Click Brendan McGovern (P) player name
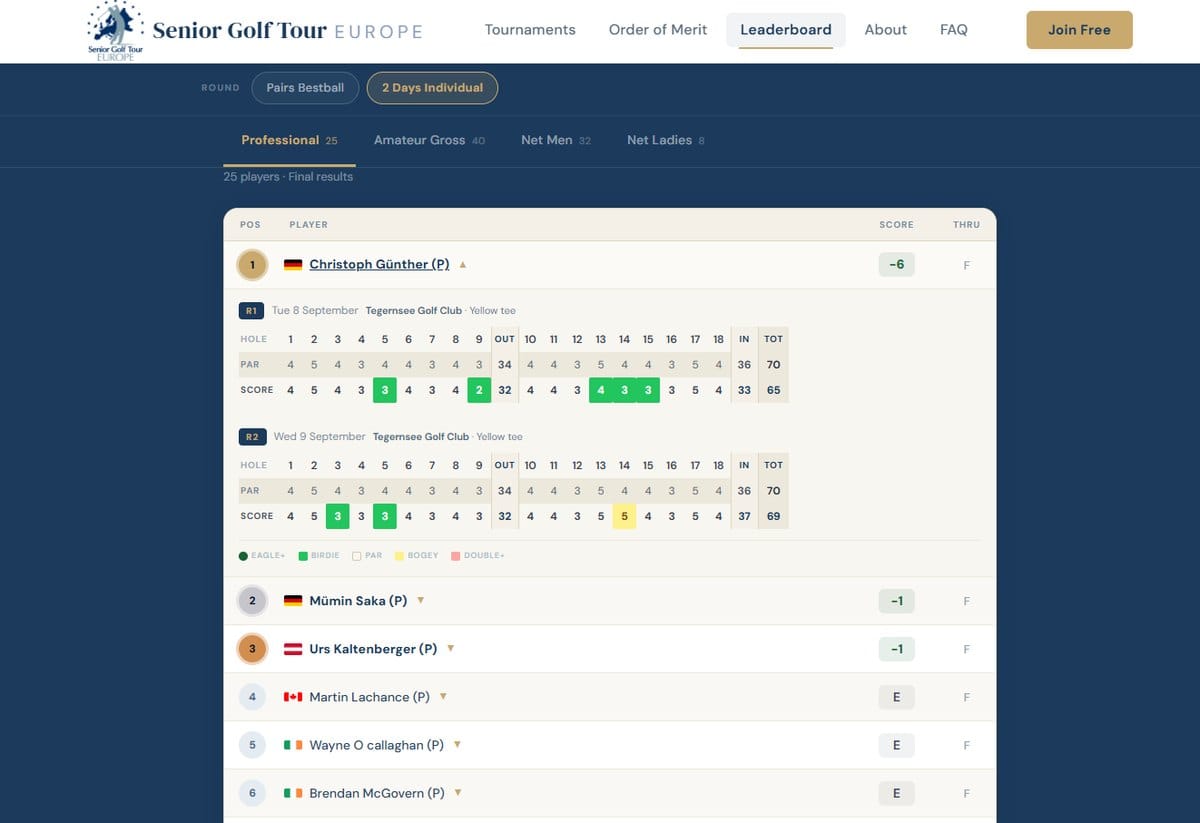The height and width of the screenshot is (823, 1200). [377, 793]
